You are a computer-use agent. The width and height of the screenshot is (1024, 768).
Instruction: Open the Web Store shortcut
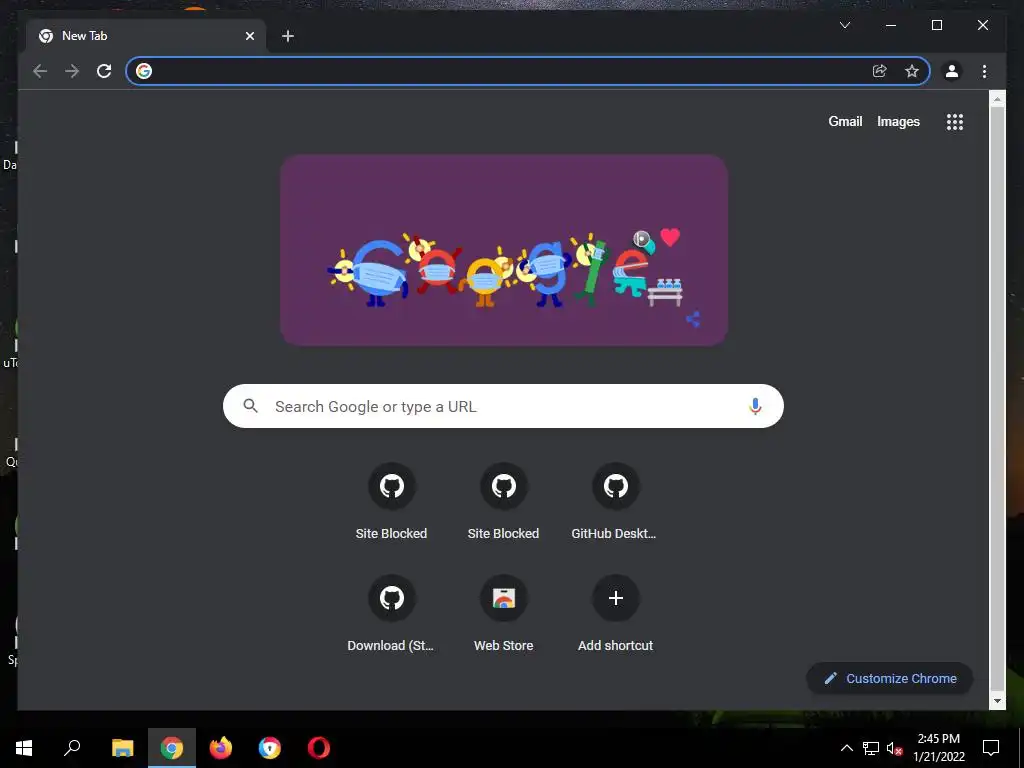tap(504, 613)
